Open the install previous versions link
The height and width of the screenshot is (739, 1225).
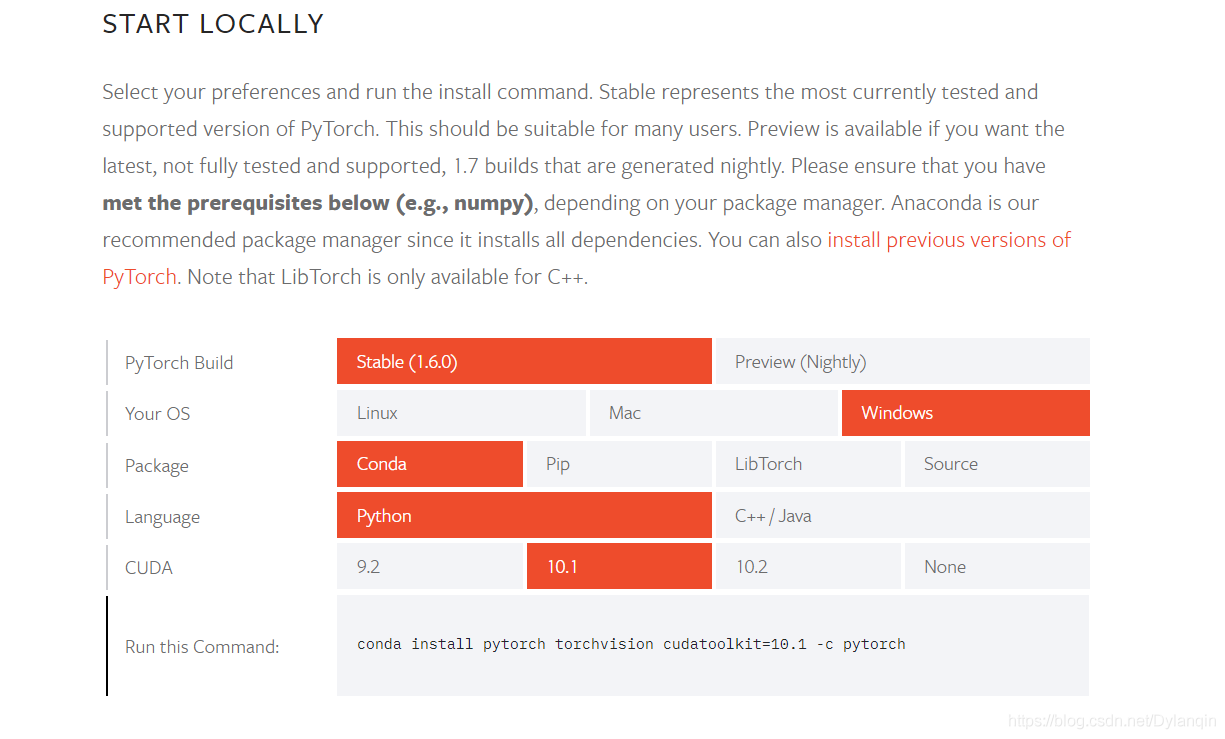click(948, 240)
